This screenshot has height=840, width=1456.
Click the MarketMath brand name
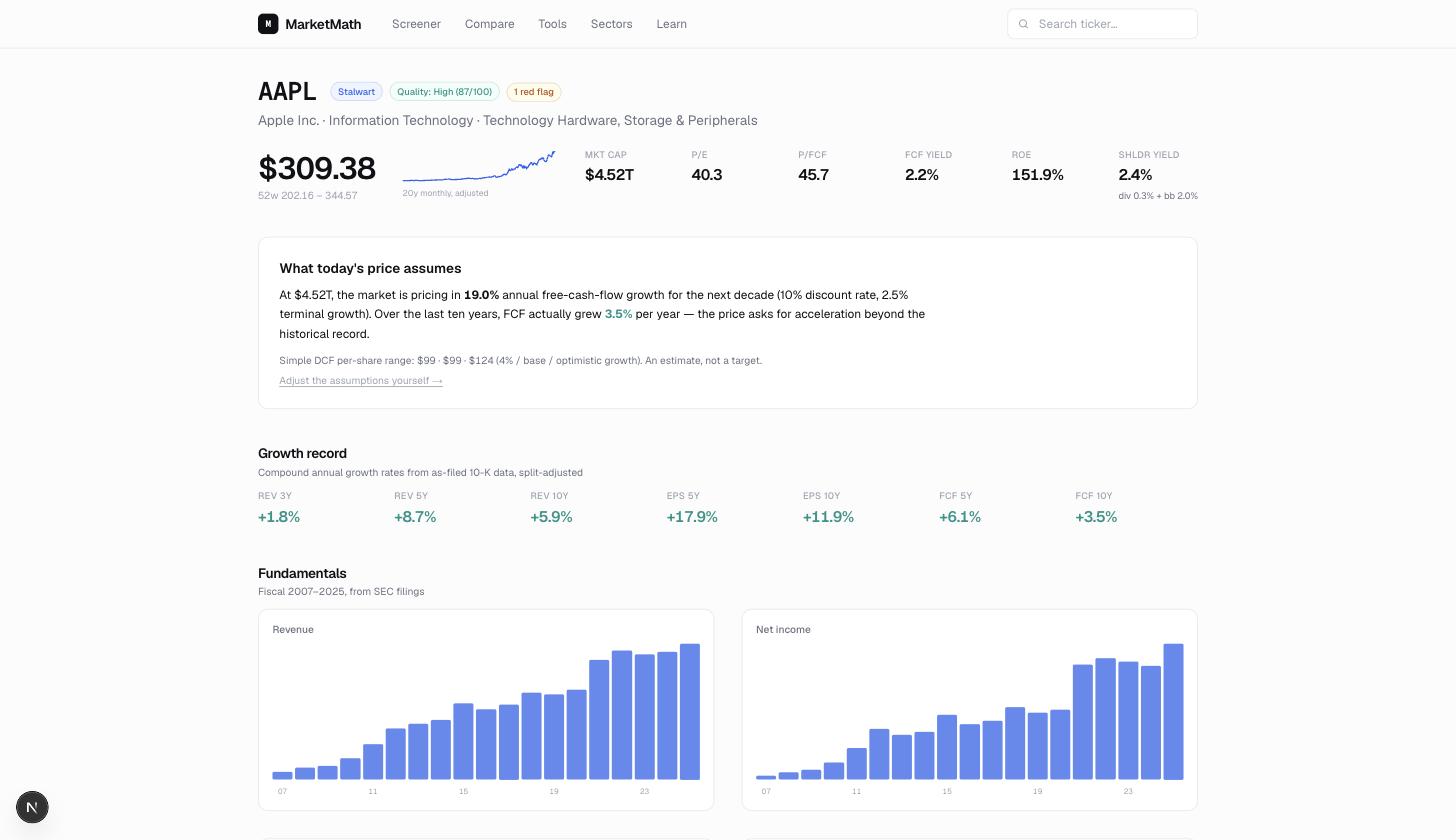(323, 24)
